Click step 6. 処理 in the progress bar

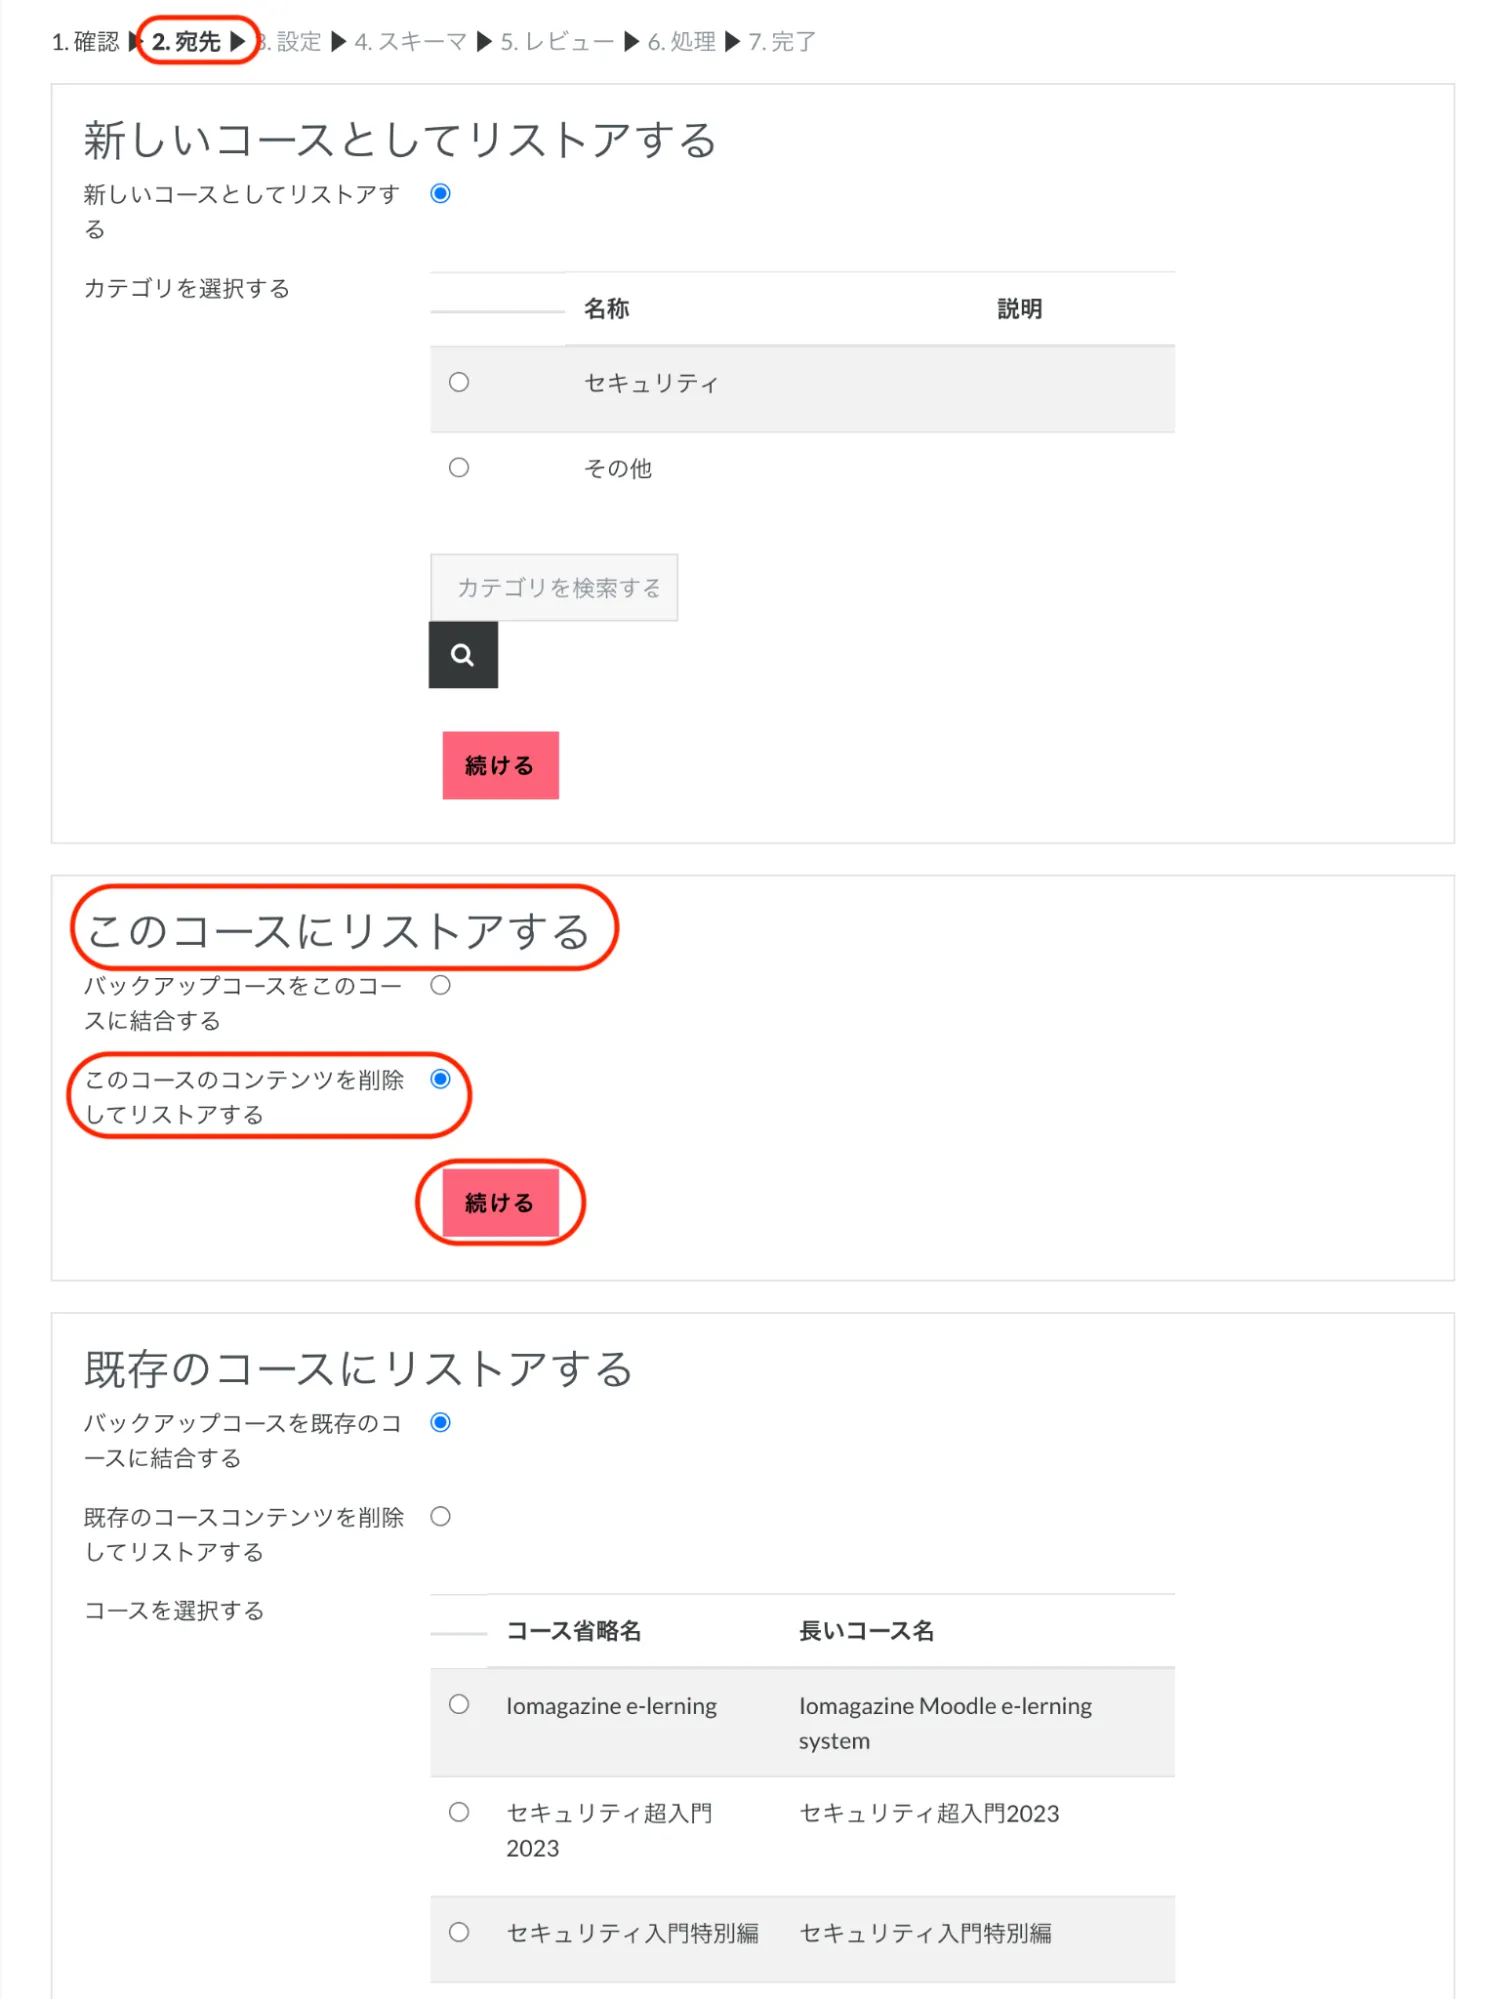(x=681, y=42)
